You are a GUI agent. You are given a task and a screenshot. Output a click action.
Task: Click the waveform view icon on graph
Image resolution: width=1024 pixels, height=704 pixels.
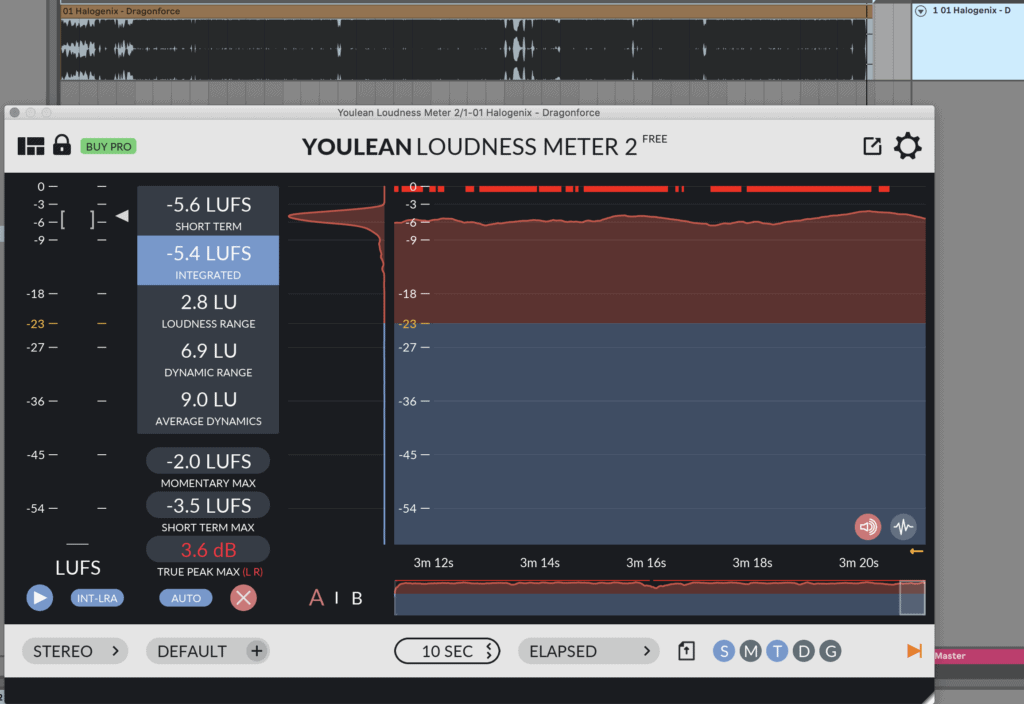coord(903,526)
